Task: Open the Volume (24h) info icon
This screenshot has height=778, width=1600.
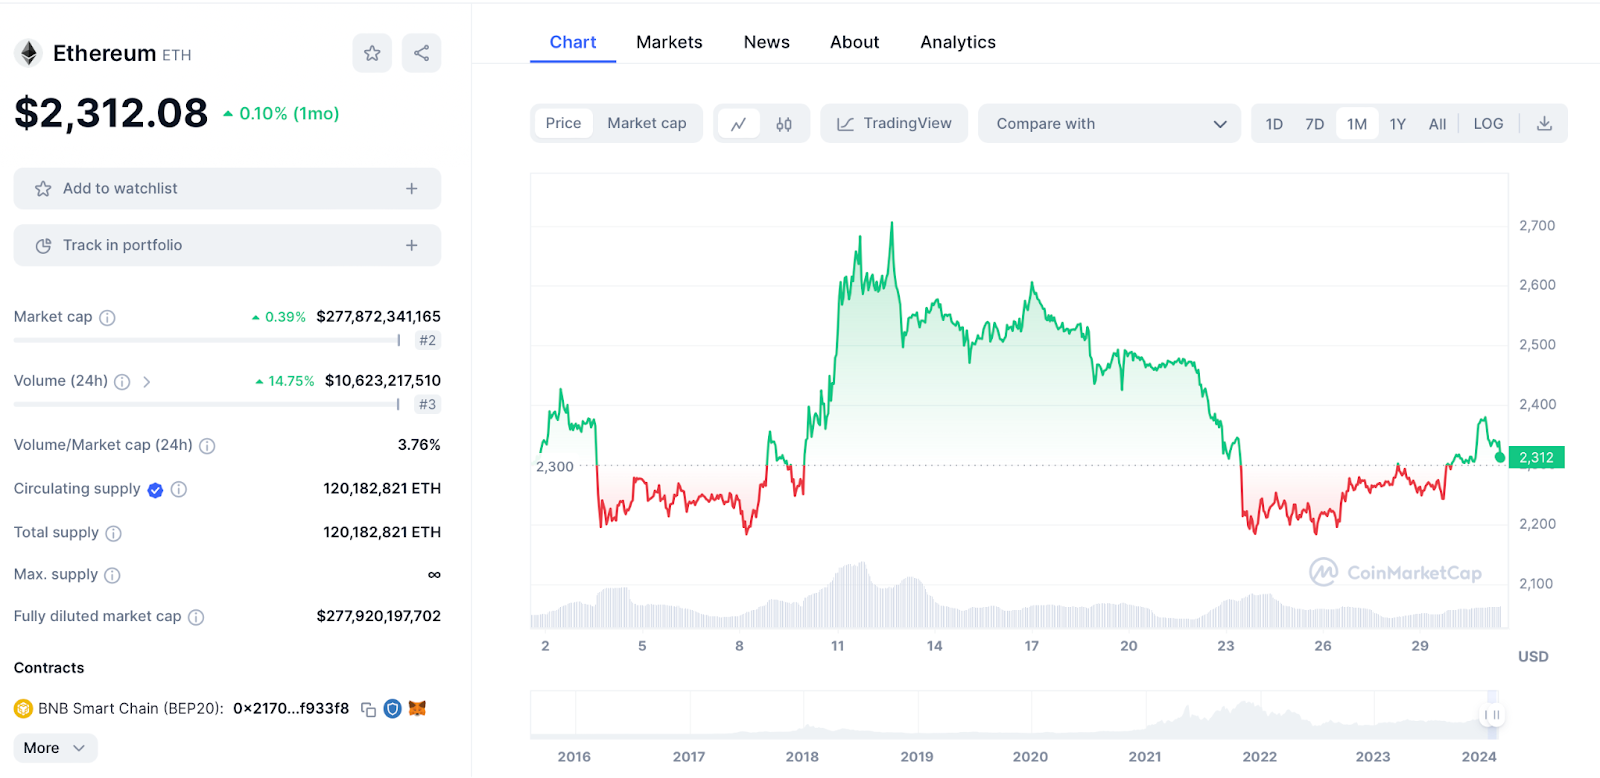Action: (x=122, y=382)
